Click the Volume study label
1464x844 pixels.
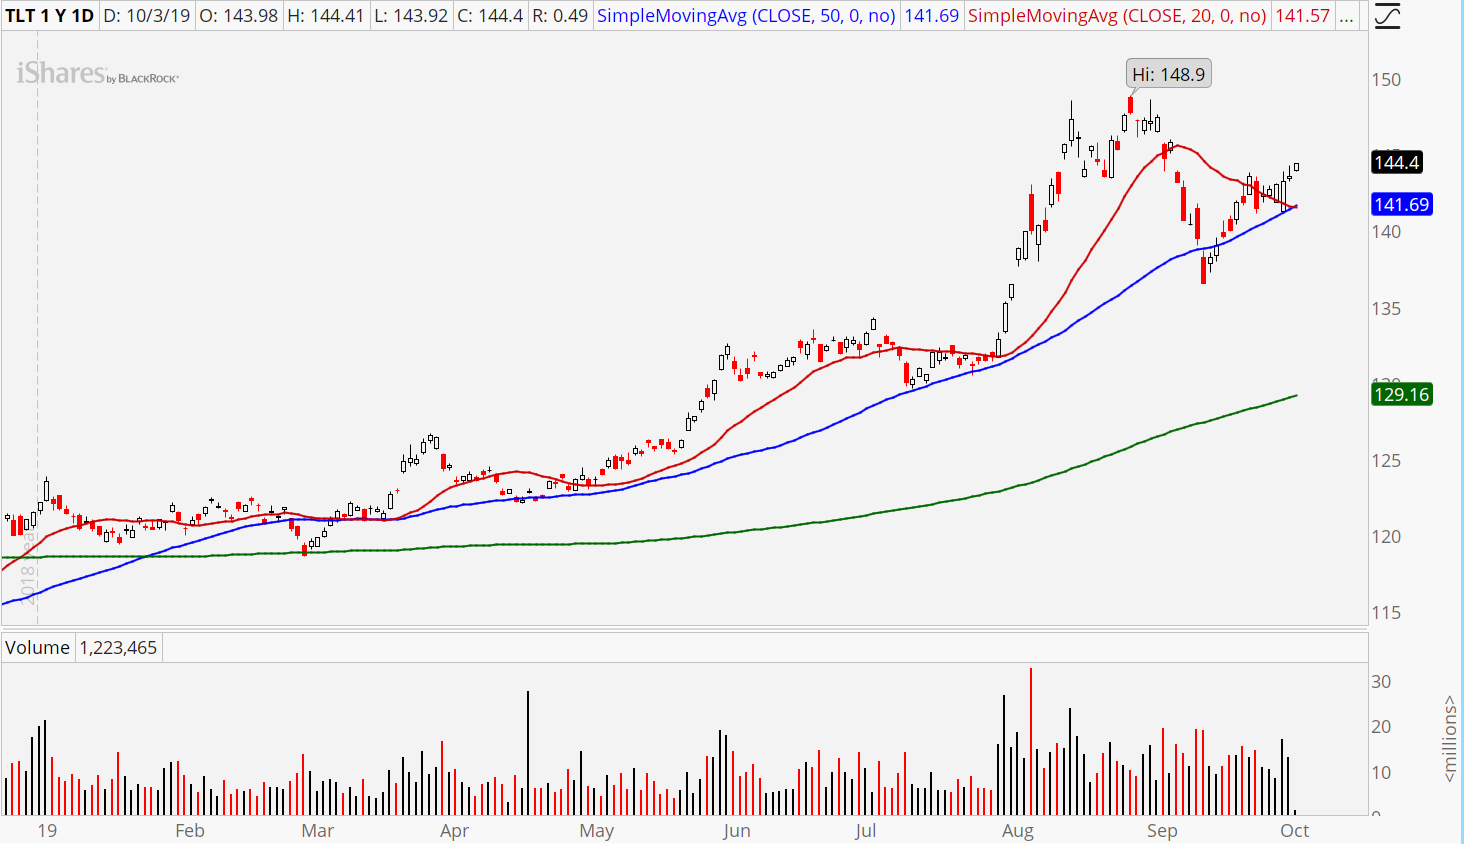pos(37,648)
